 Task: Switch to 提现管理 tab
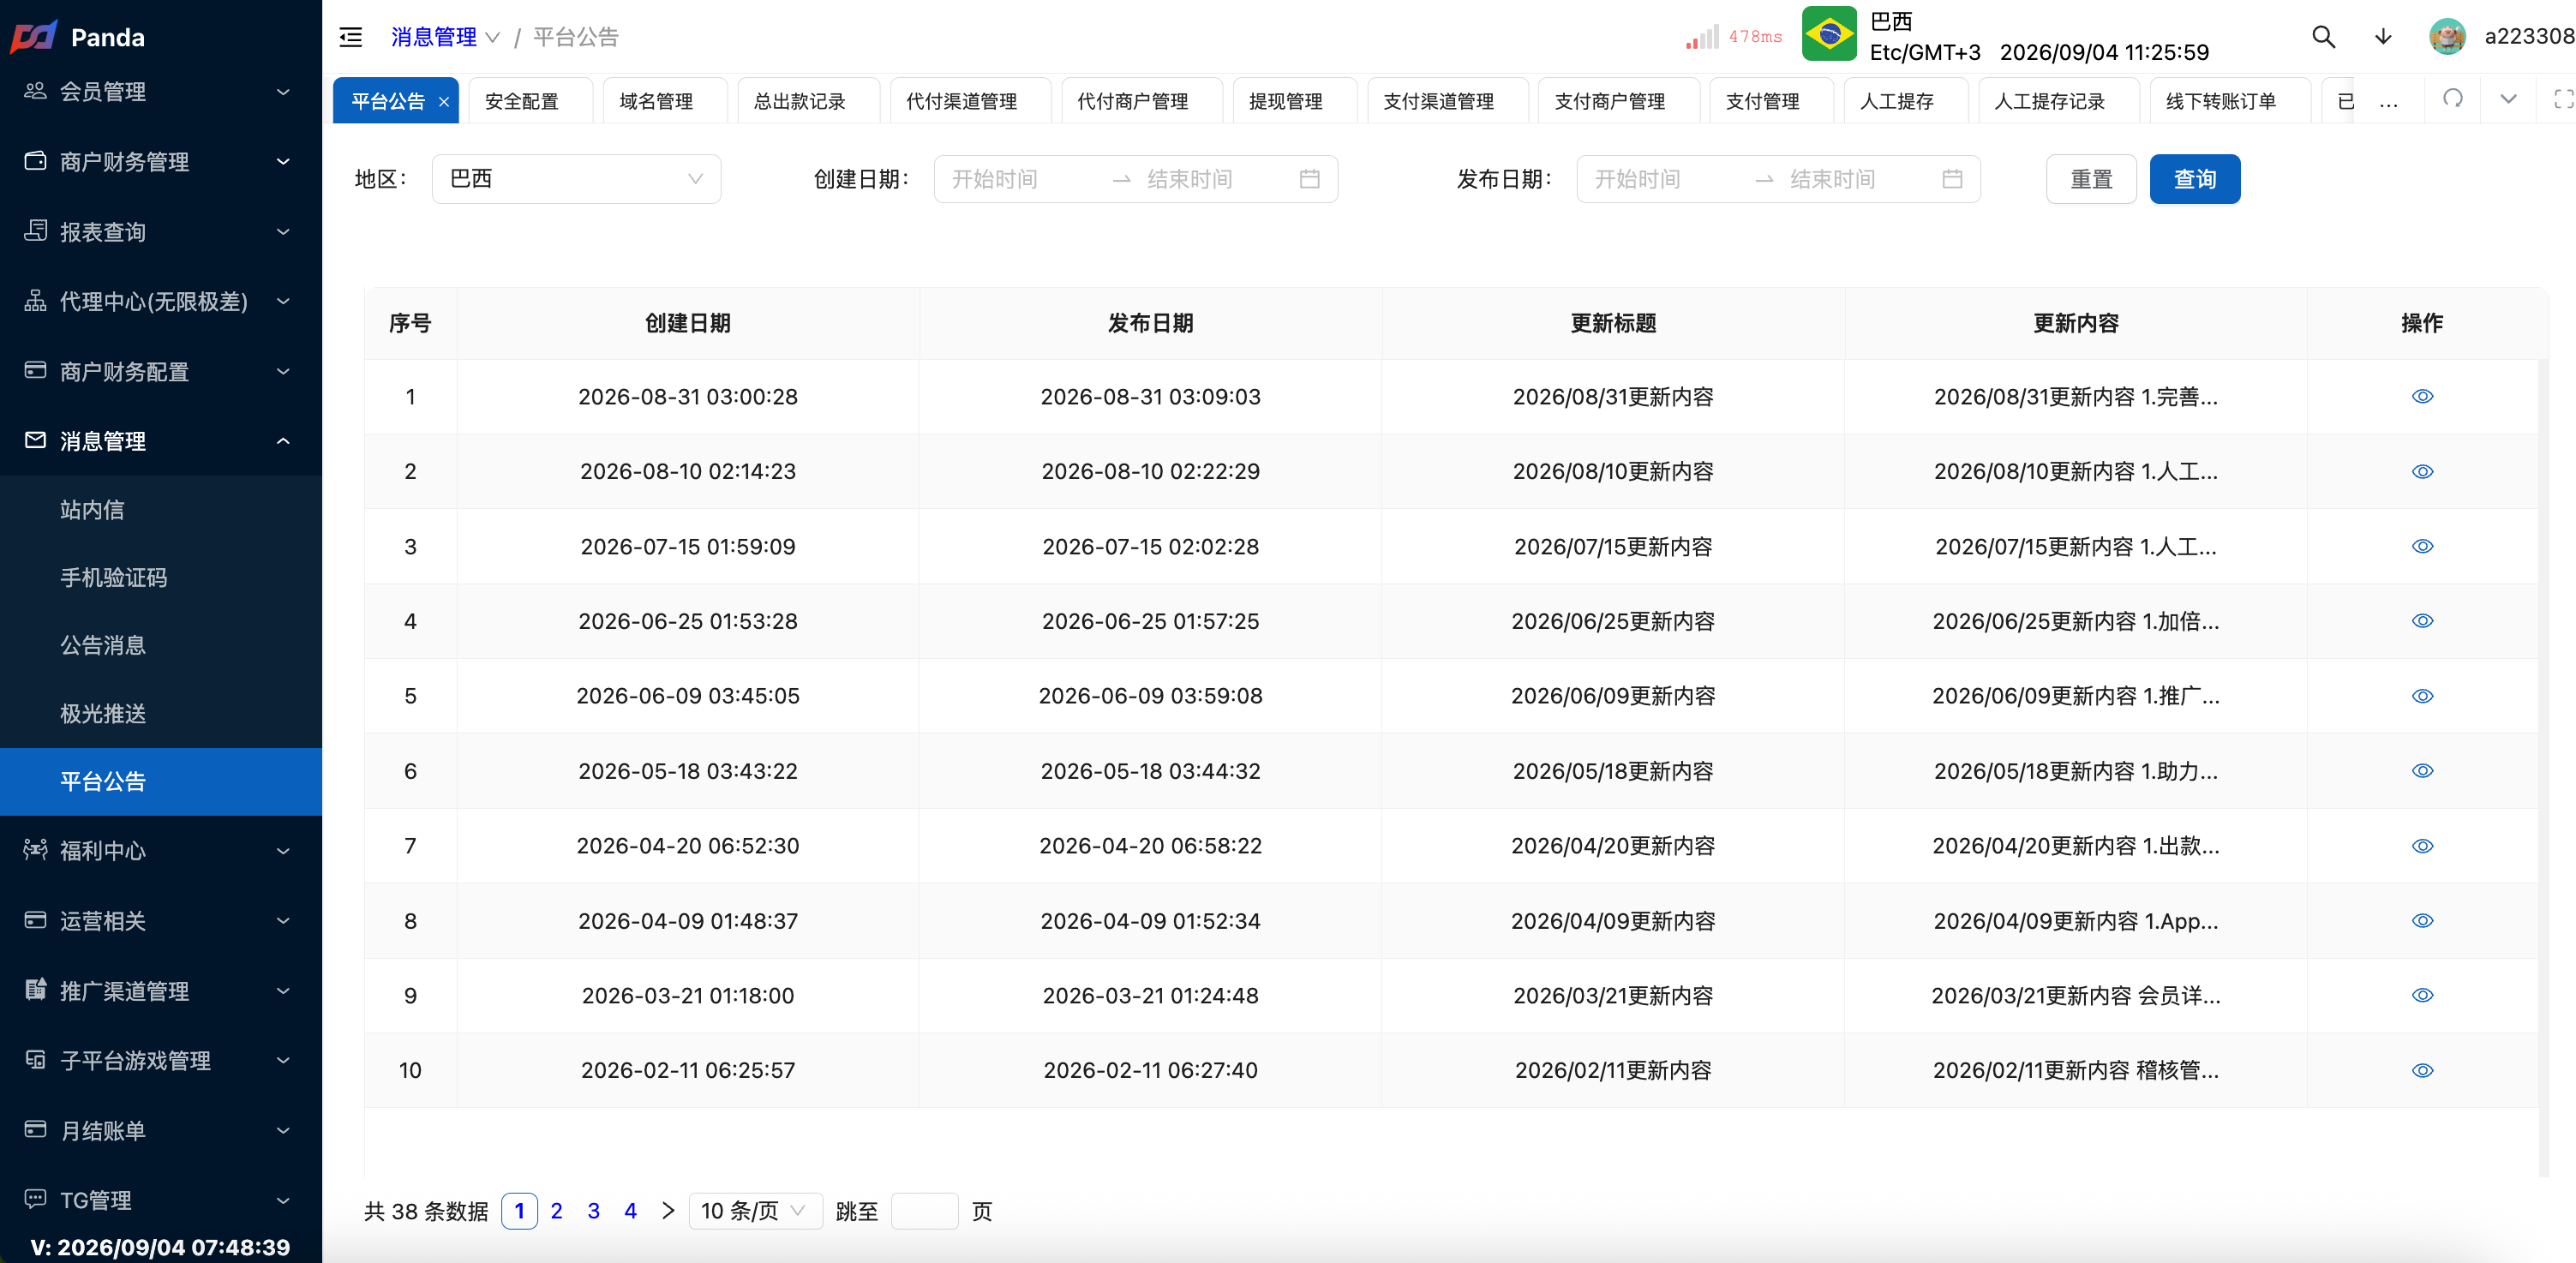click(1294, 102)
